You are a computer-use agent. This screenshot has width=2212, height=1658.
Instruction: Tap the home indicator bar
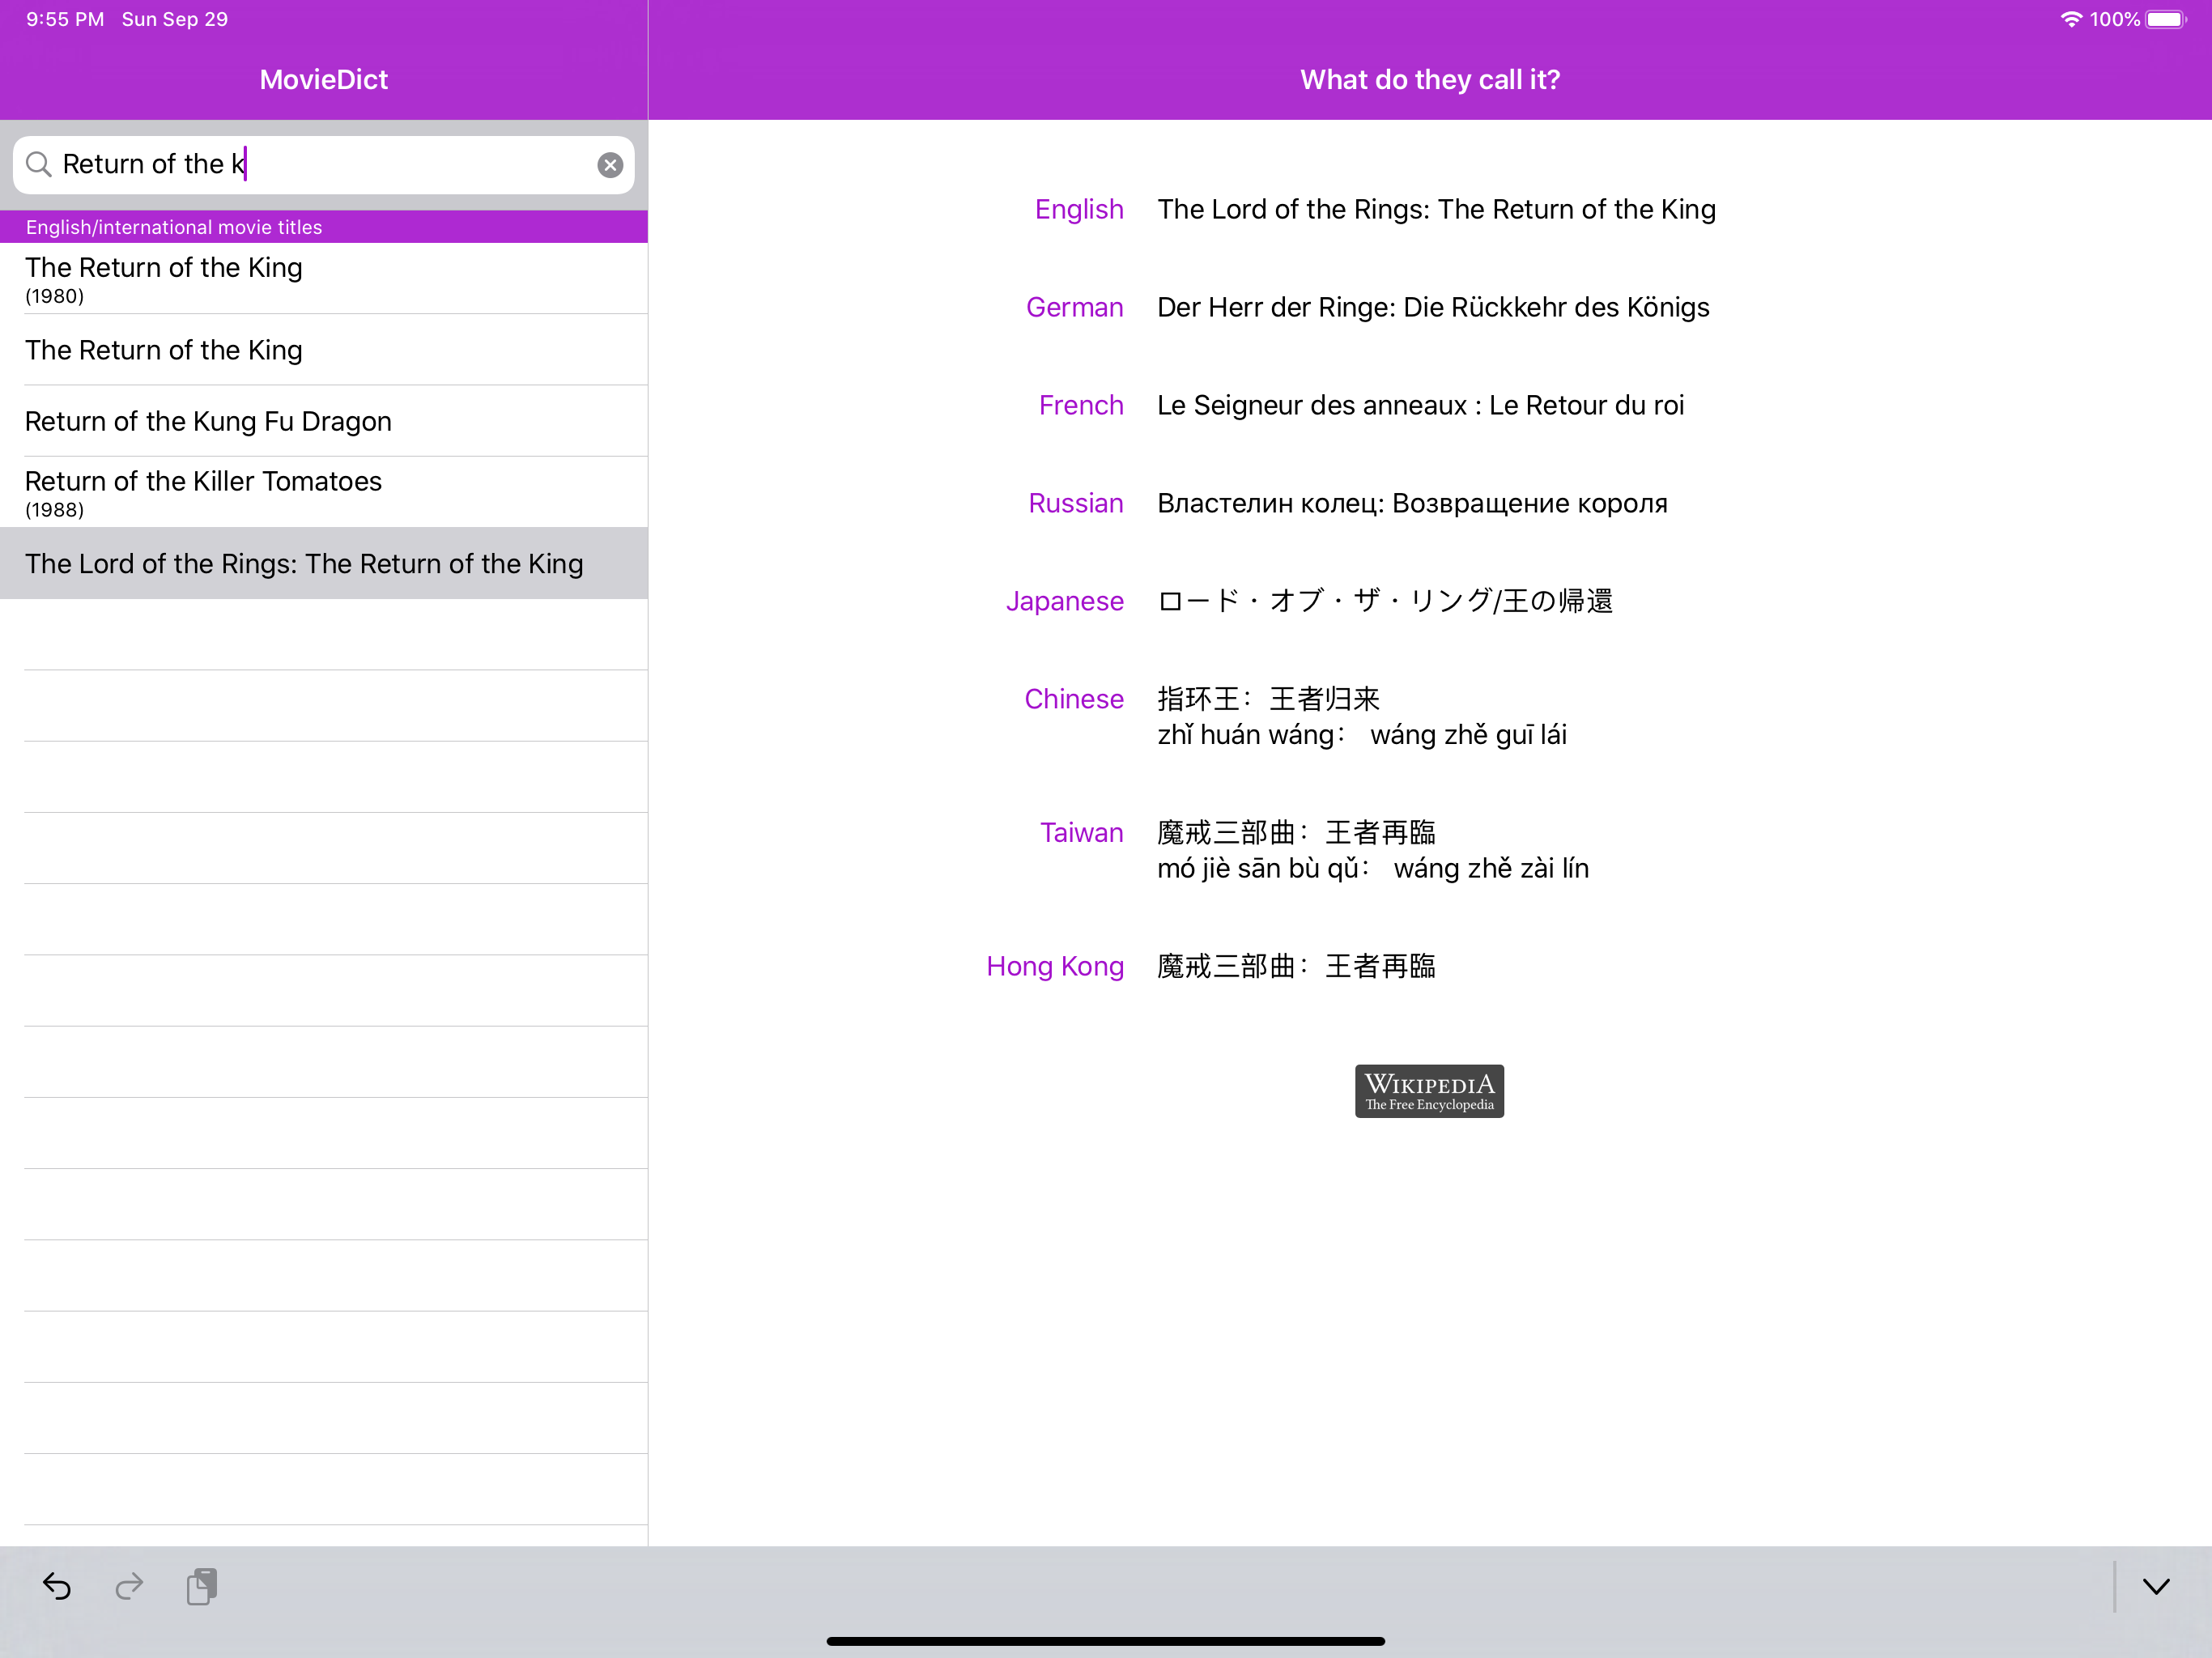1106,1641
